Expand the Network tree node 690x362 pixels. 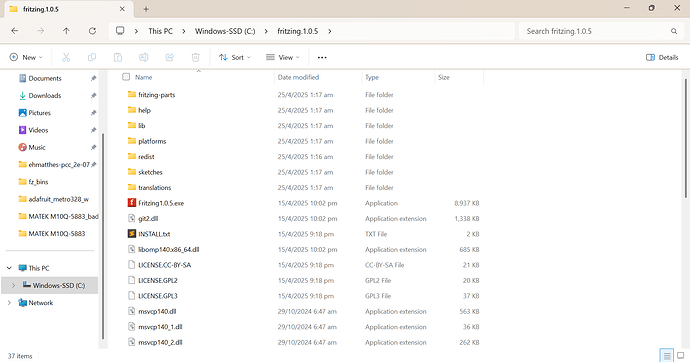click(x=9, y=303)
